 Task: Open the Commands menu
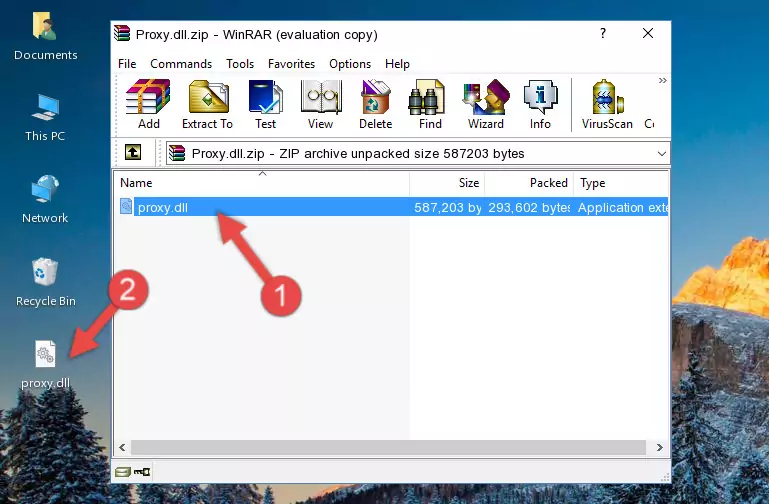[181, 64]
